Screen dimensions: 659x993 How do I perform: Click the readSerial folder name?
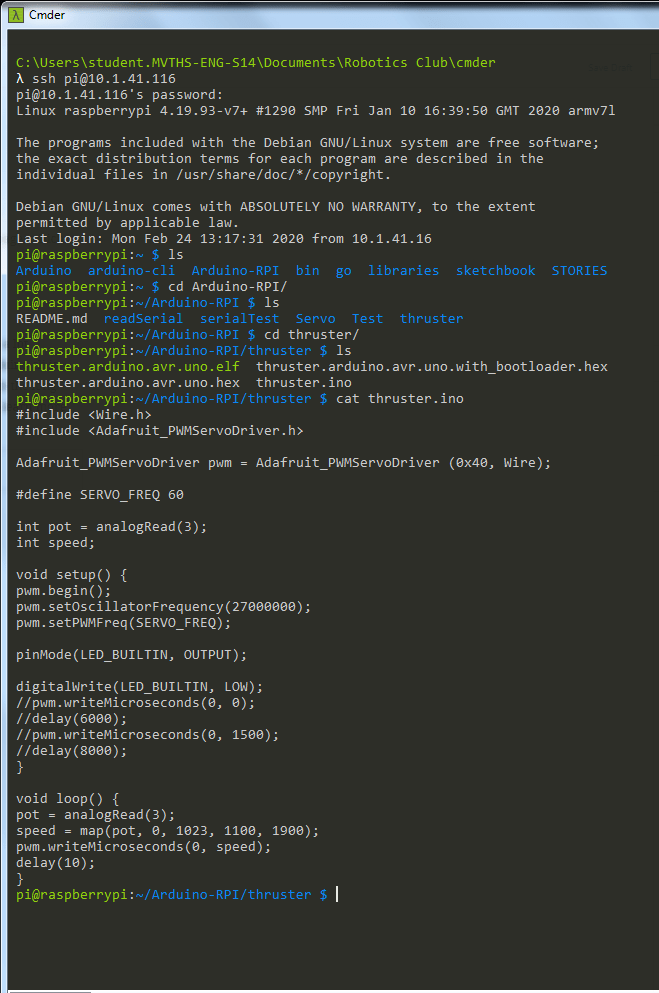click(143, 318)
